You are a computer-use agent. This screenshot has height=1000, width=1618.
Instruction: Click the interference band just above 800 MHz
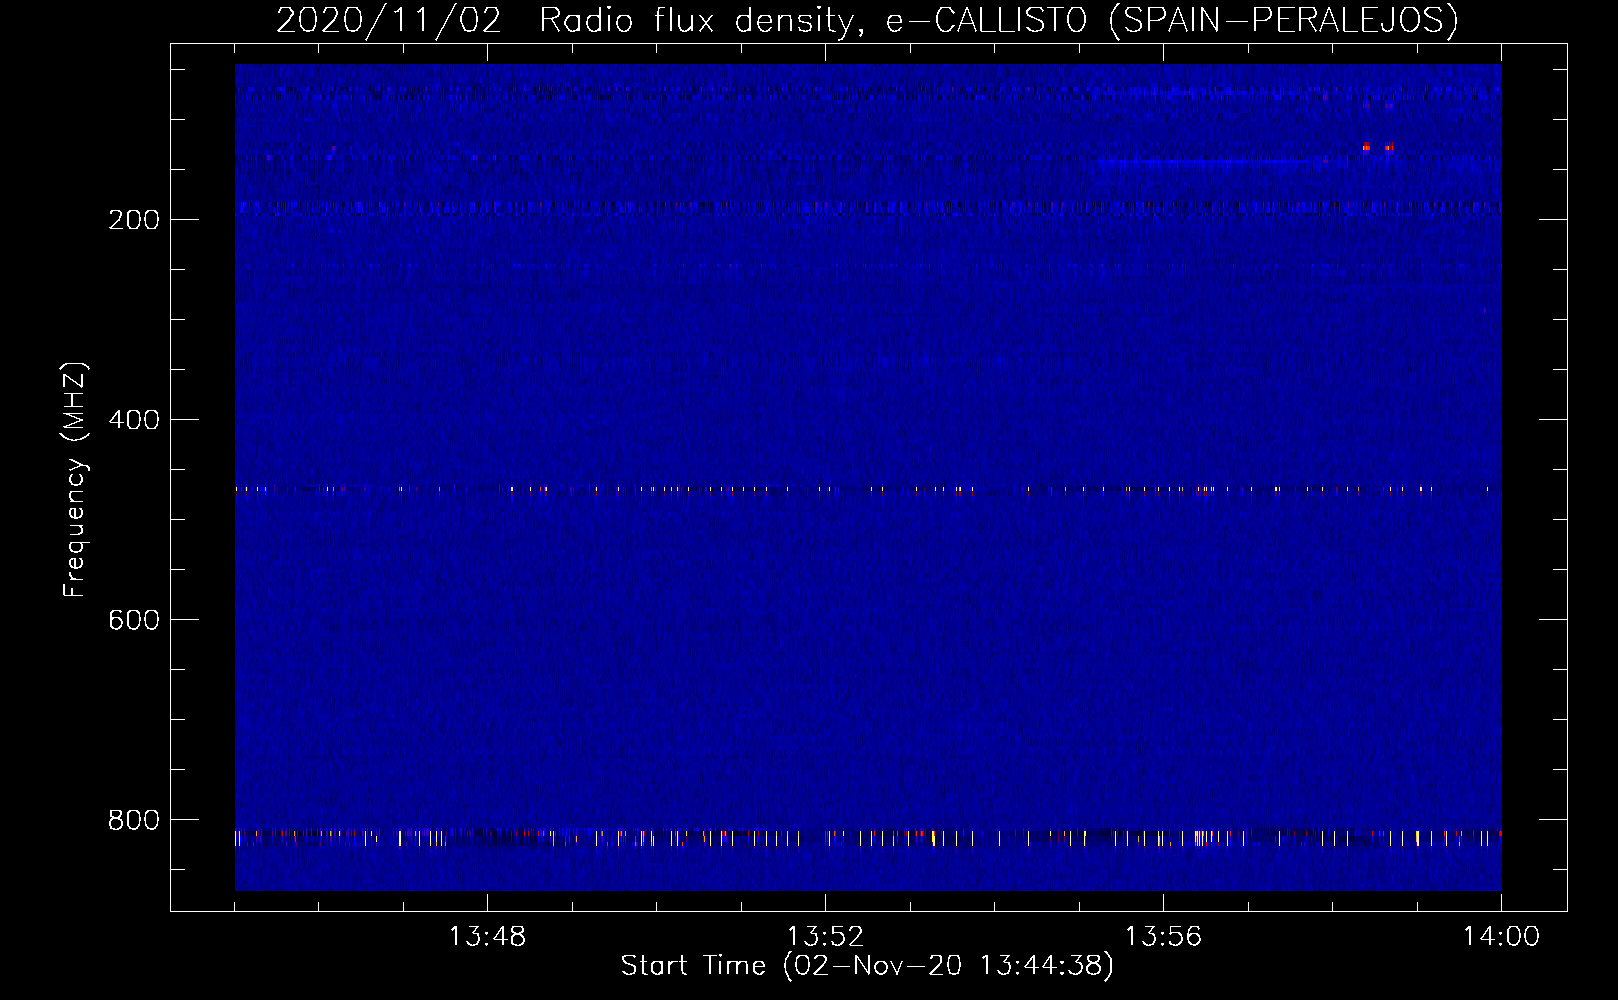(x=868, y=837)
